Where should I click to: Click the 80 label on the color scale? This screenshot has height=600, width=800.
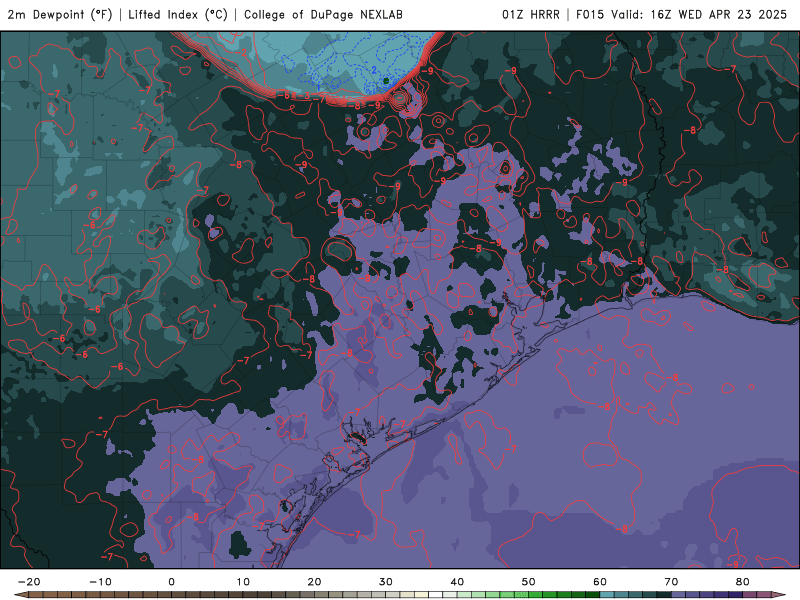point(743,582)
